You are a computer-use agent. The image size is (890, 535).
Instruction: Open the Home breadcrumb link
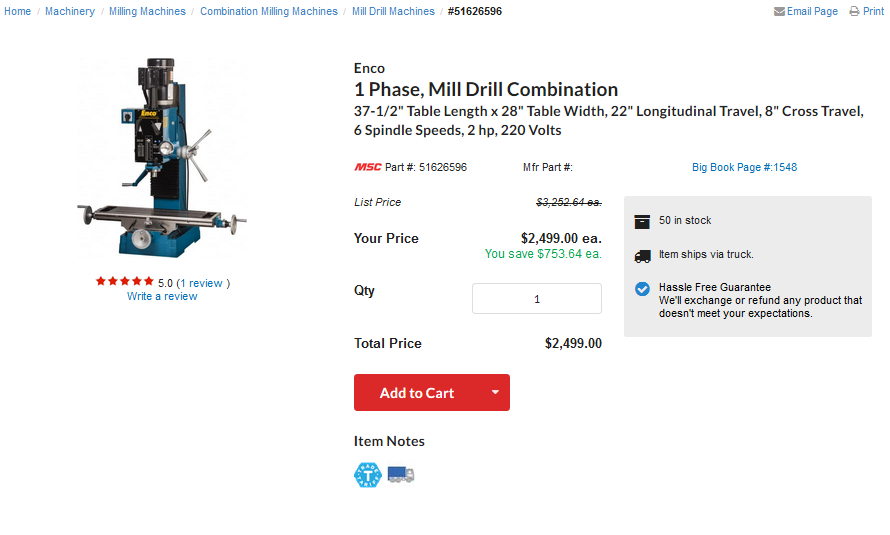pyautogui.click(x=18, y=11)
